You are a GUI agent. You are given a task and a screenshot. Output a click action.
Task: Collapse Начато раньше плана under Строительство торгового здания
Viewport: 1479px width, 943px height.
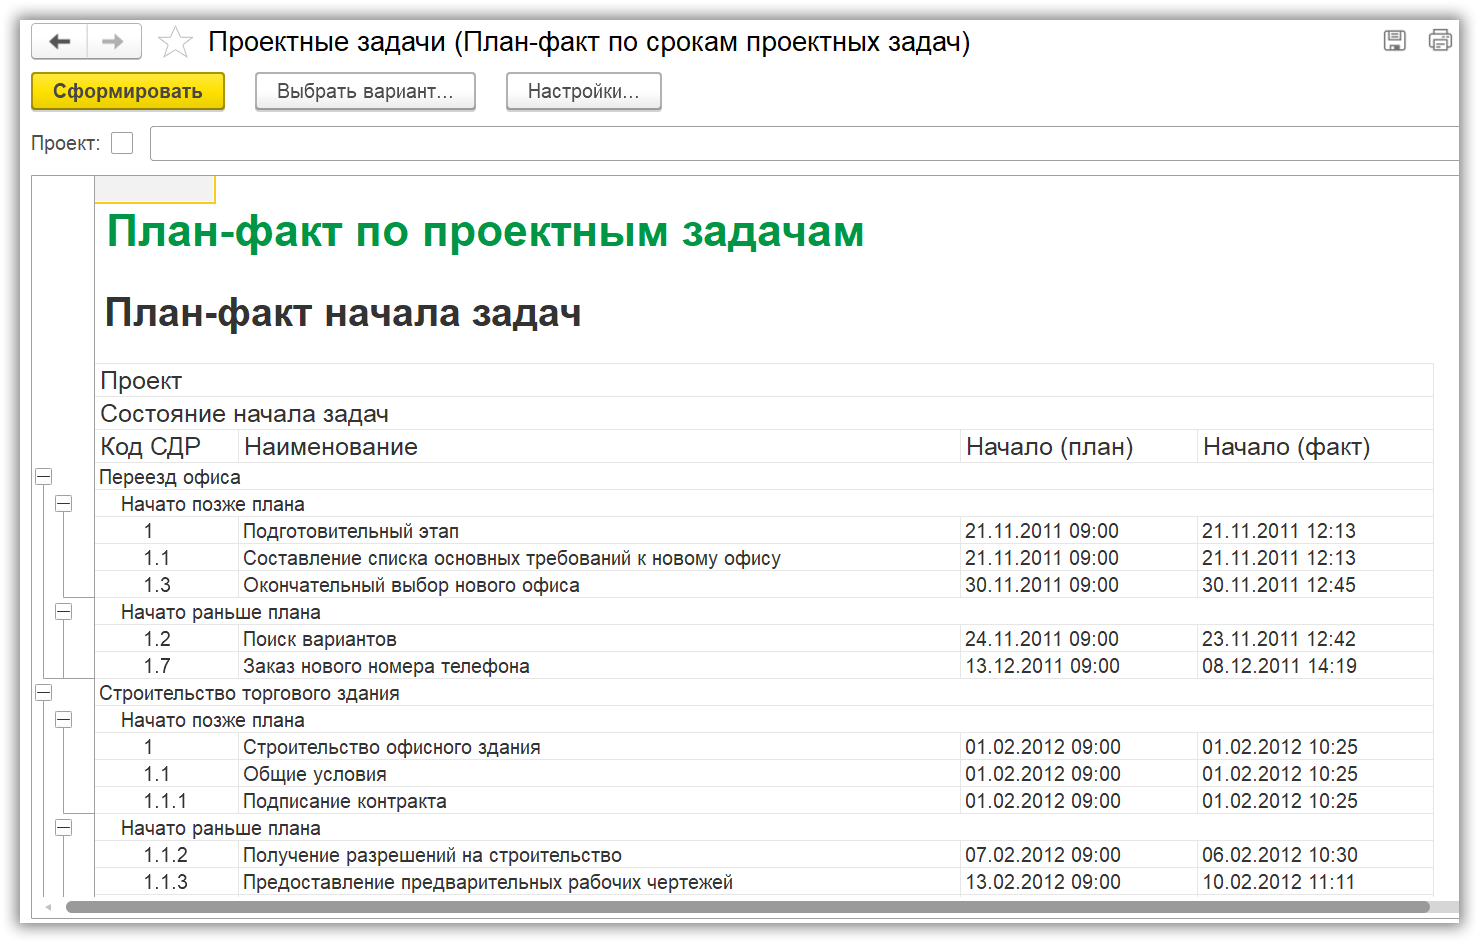point(64,828)
